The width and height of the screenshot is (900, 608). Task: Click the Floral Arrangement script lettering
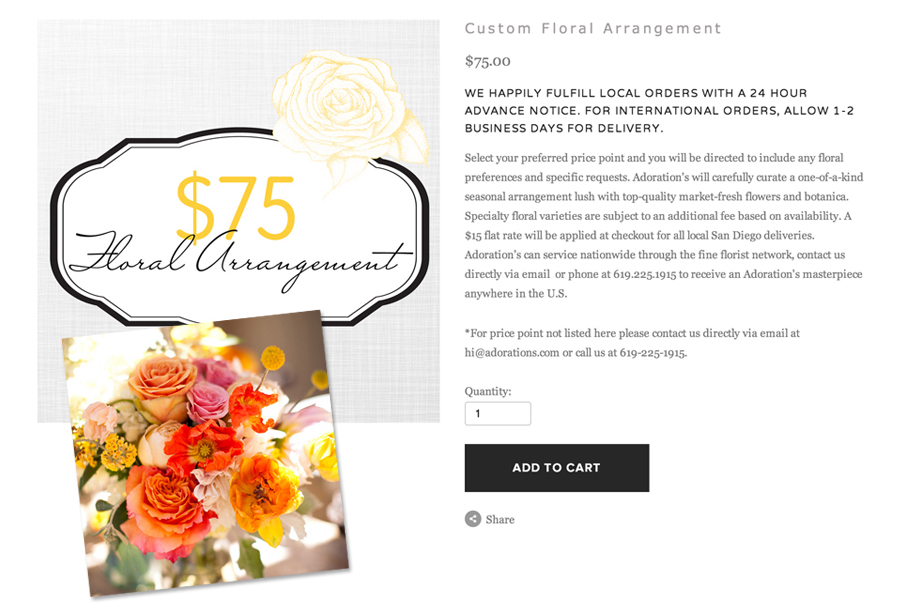point(240,260)
